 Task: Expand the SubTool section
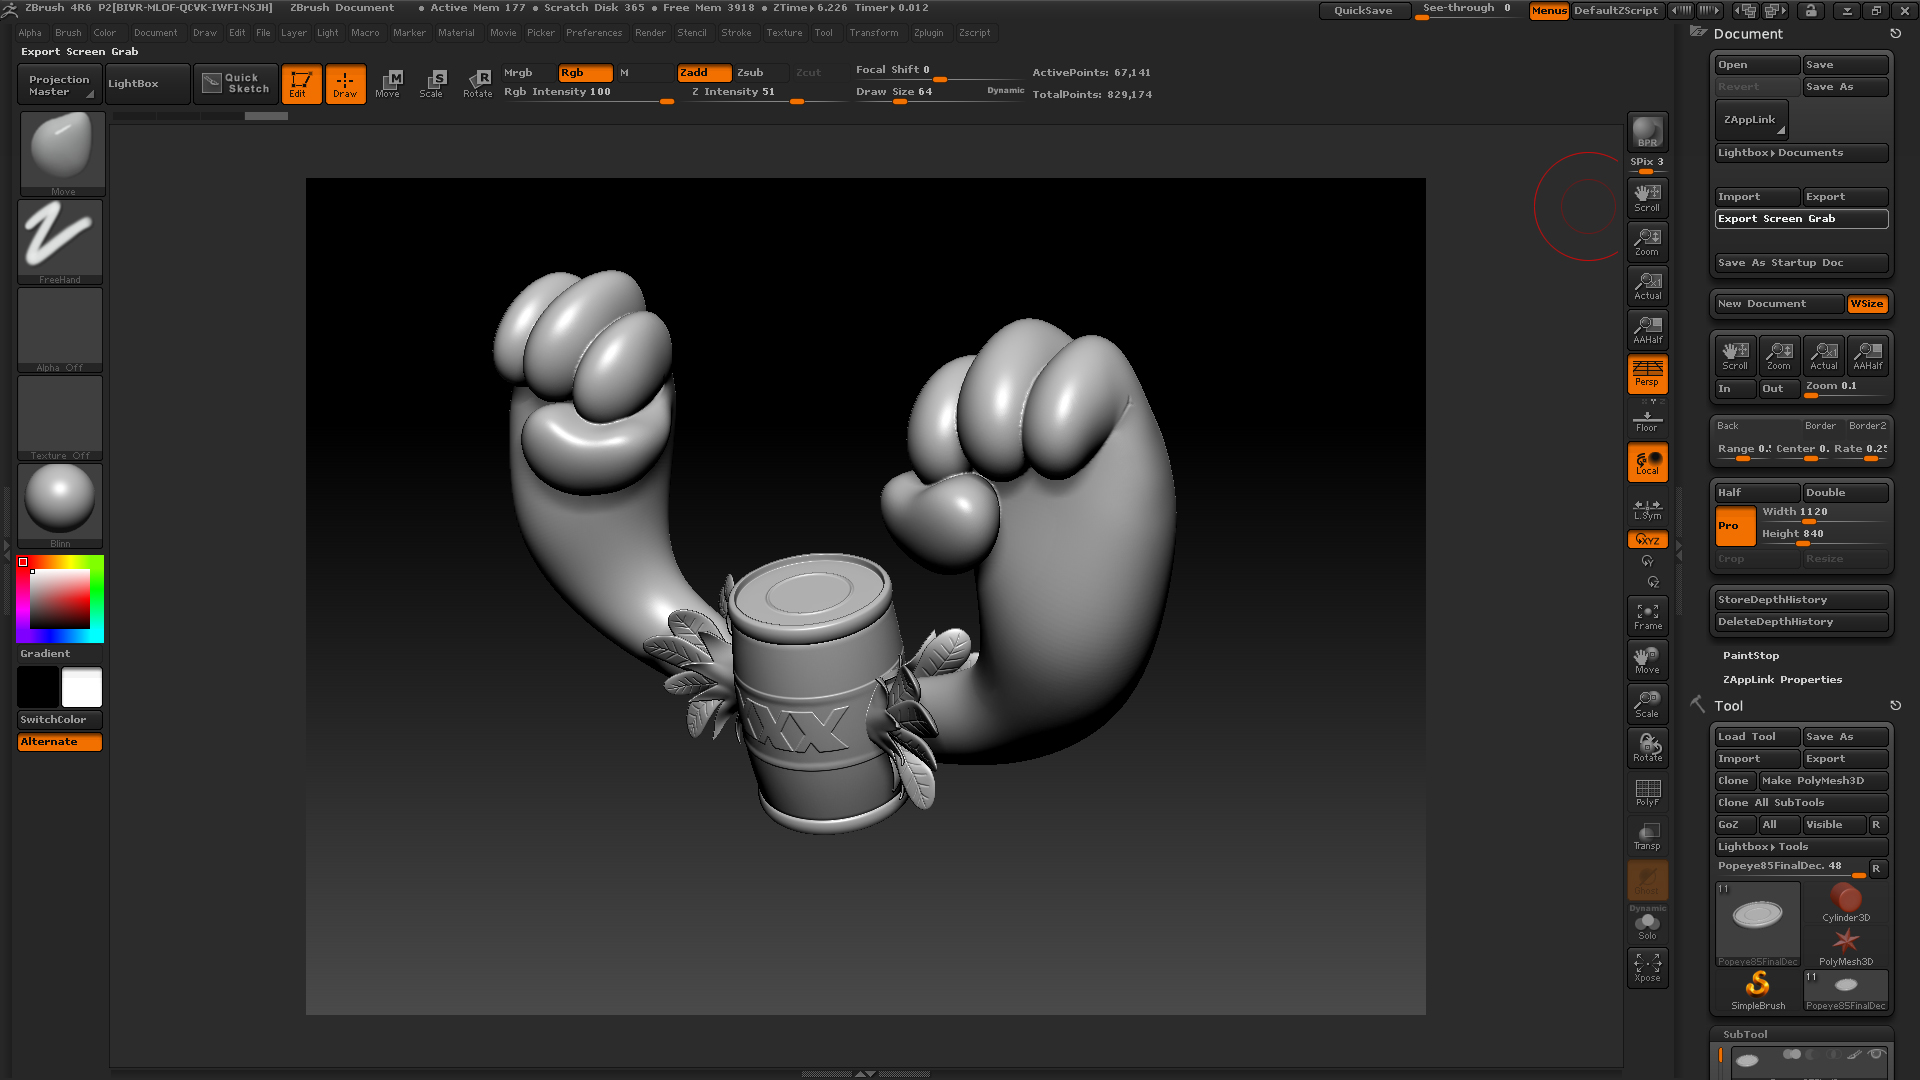(1745, 1035)
